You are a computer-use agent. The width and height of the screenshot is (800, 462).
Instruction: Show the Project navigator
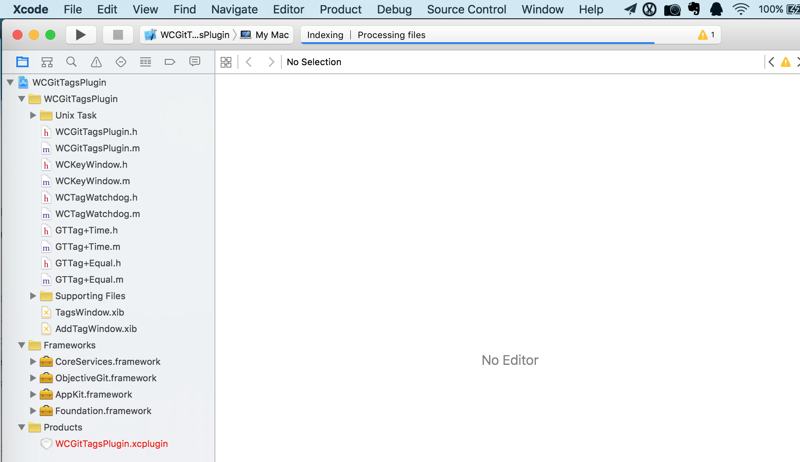point(22,62)
